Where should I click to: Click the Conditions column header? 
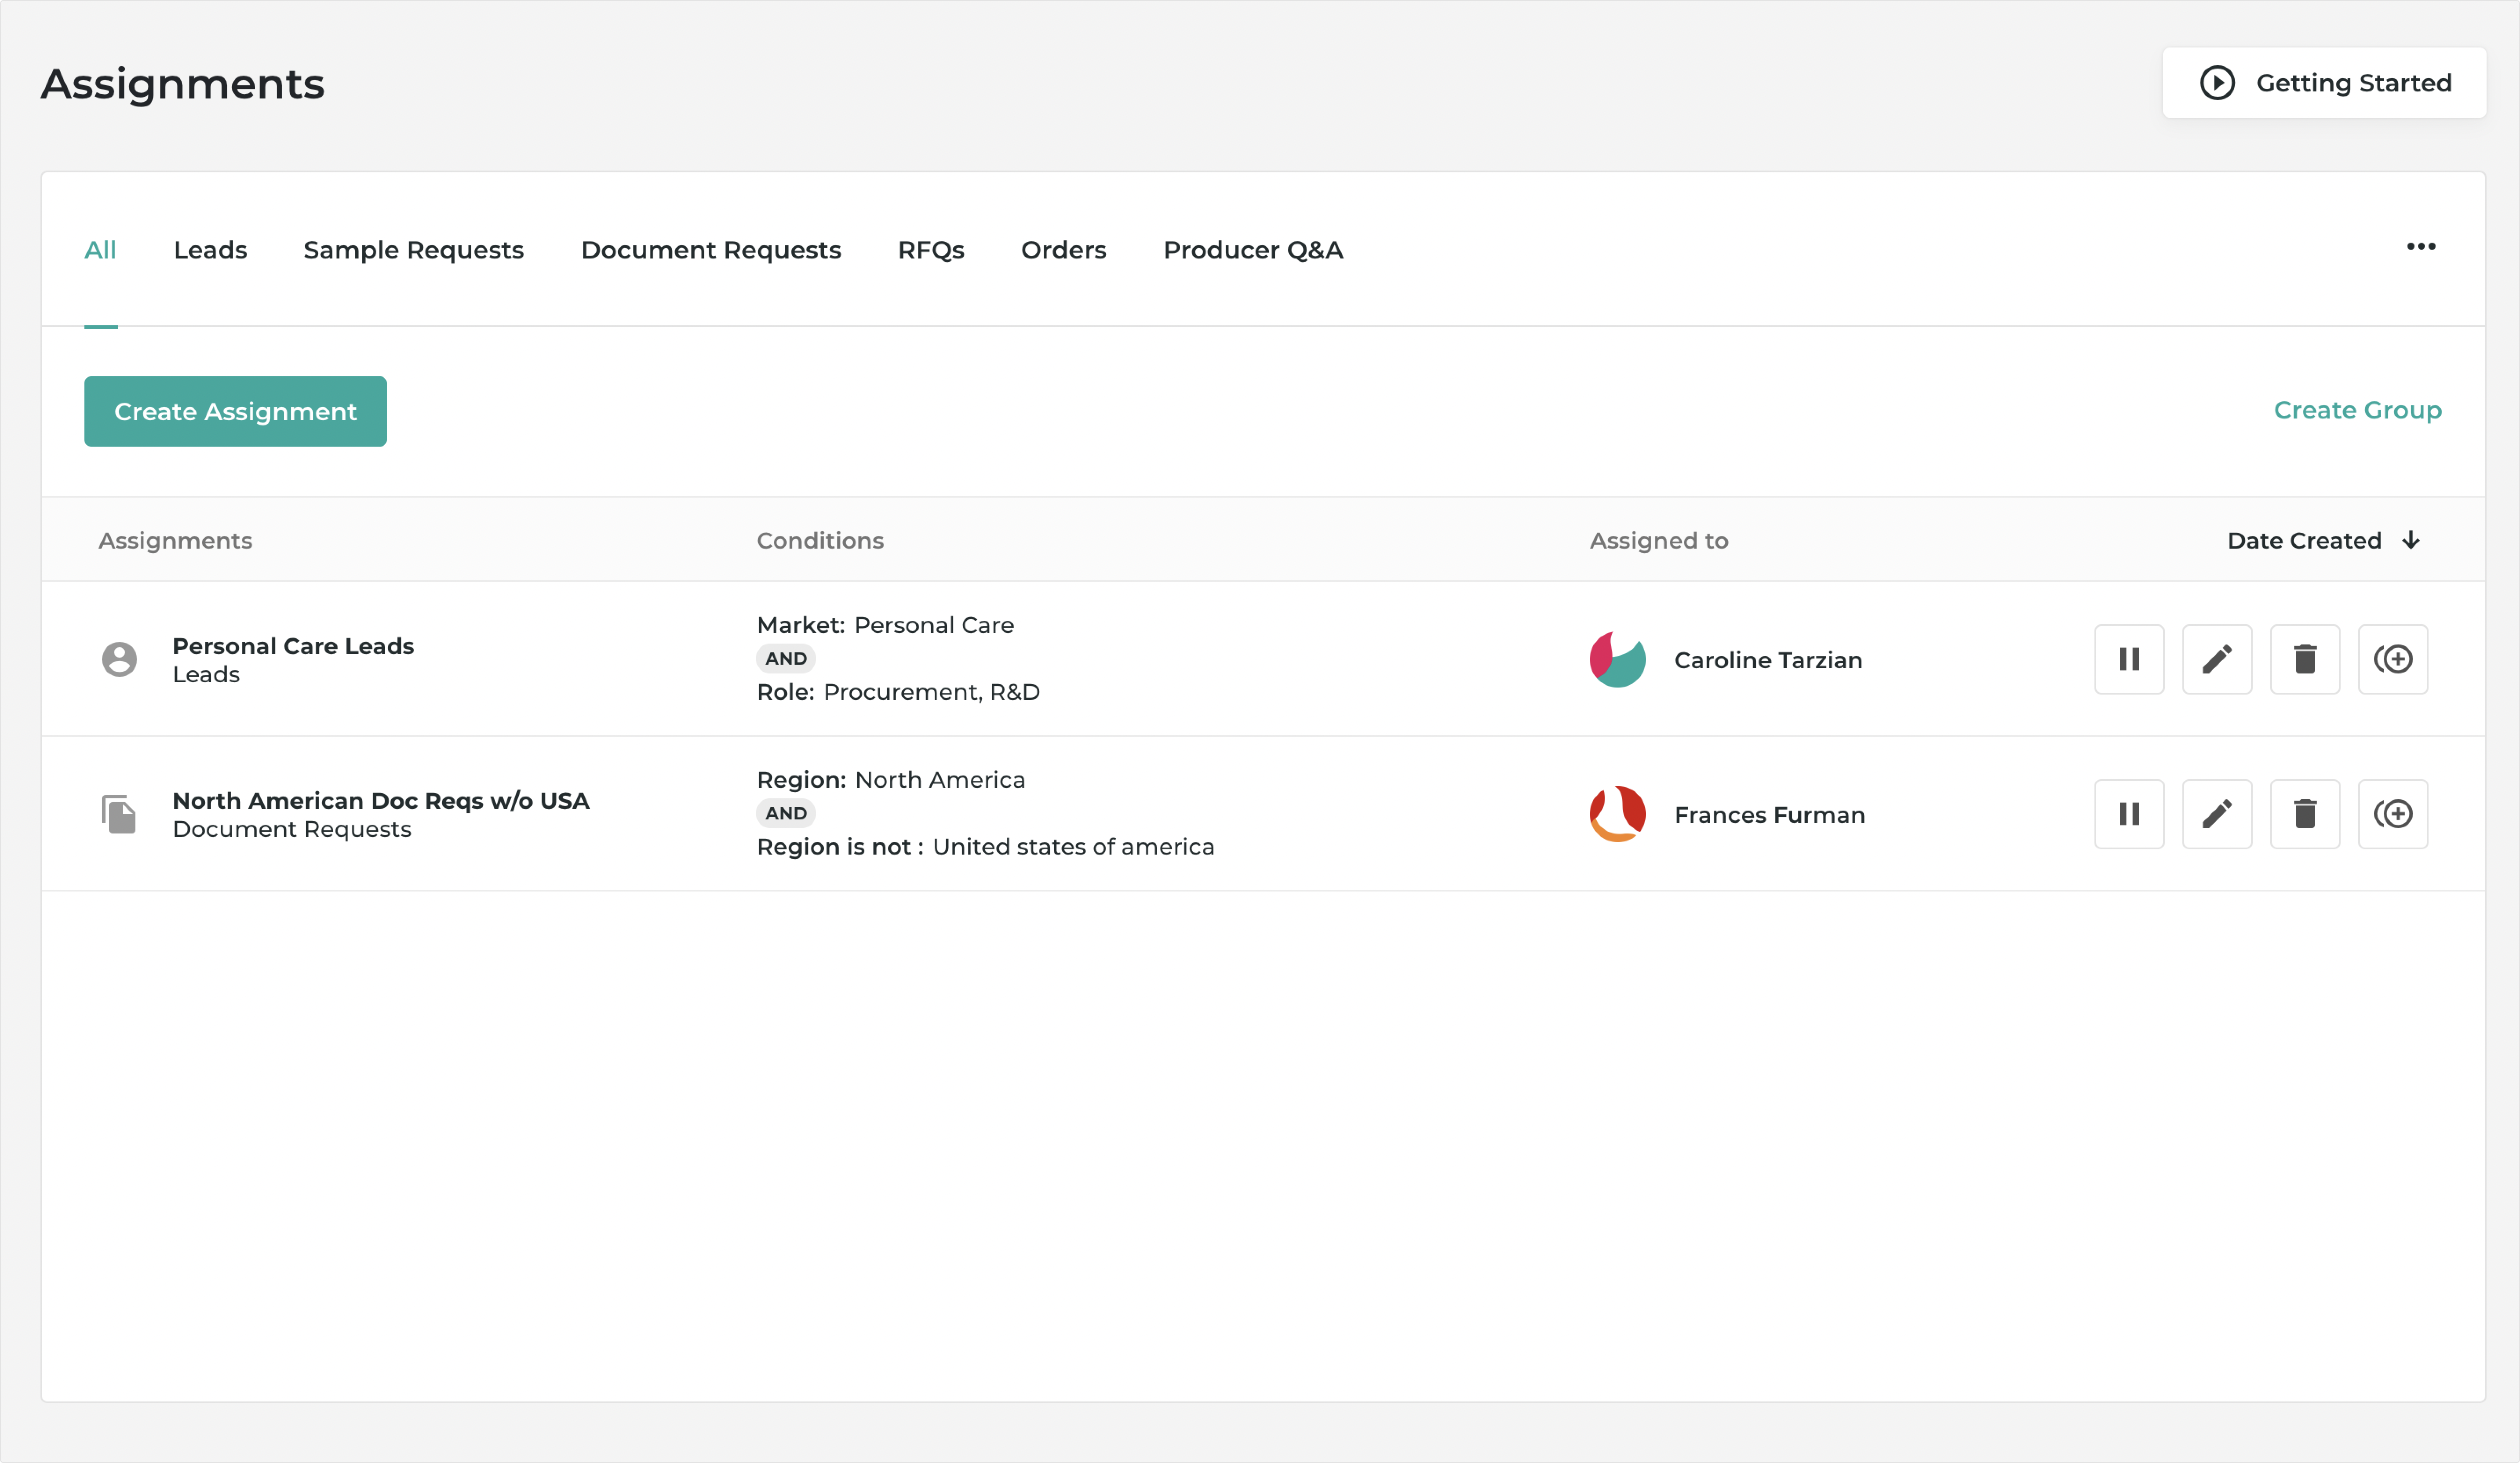point(820,541)
